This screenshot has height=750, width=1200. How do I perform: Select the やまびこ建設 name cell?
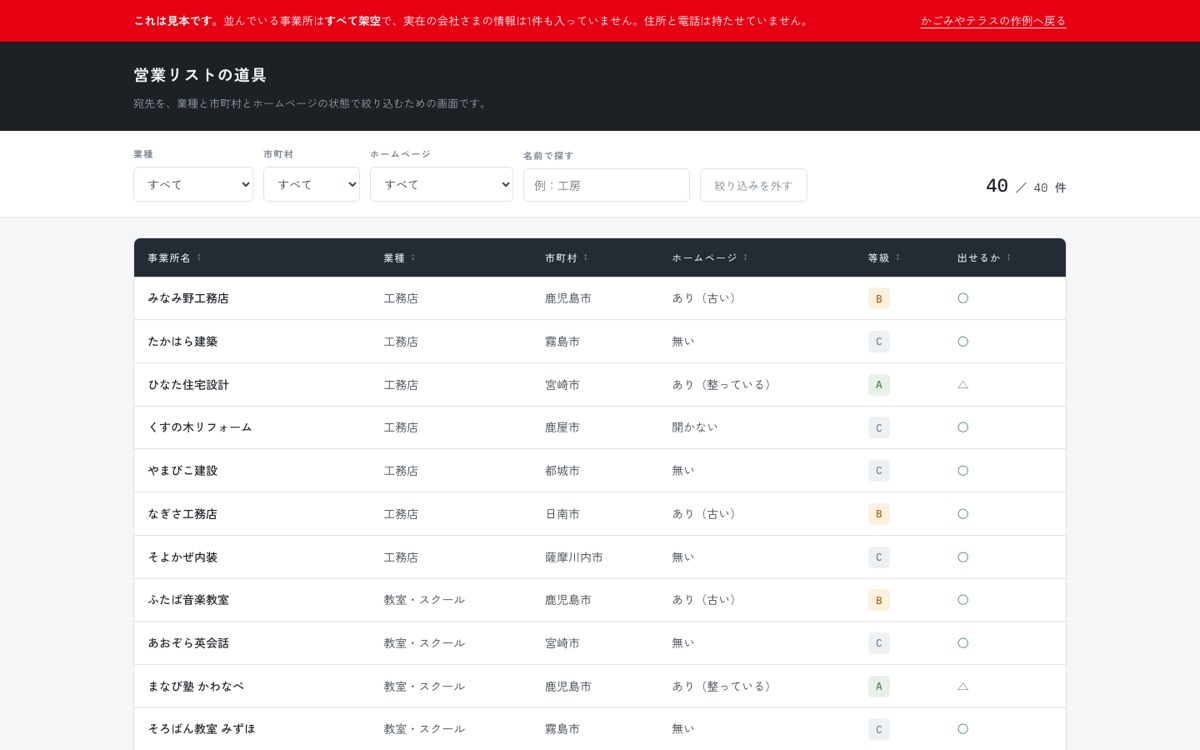(x=183, y=470)
